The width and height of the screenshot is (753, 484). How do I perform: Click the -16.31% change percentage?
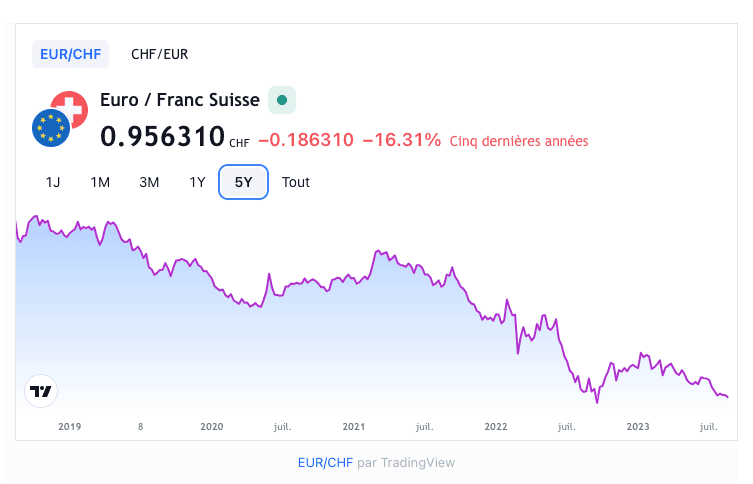[x=401, y=140]
